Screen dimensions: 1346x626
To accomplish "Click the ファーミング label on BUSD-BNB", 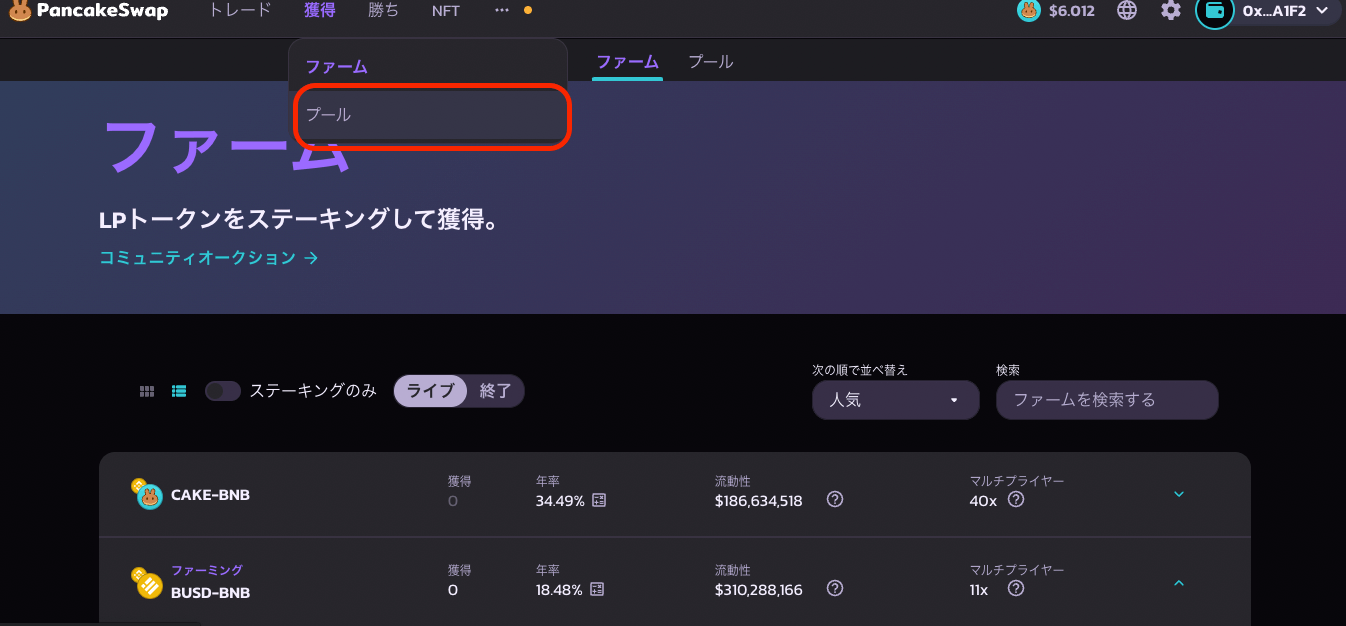I will click(207, 570).
